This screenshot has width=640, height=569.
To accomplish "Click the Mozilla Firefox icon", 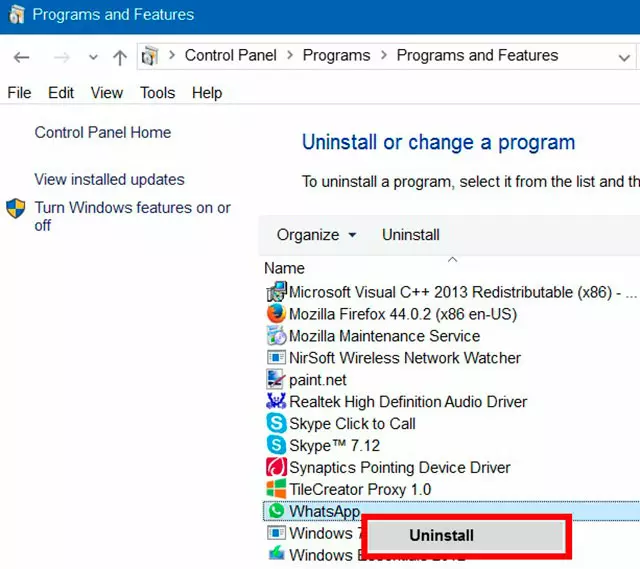I will click(x=276, y=313).
